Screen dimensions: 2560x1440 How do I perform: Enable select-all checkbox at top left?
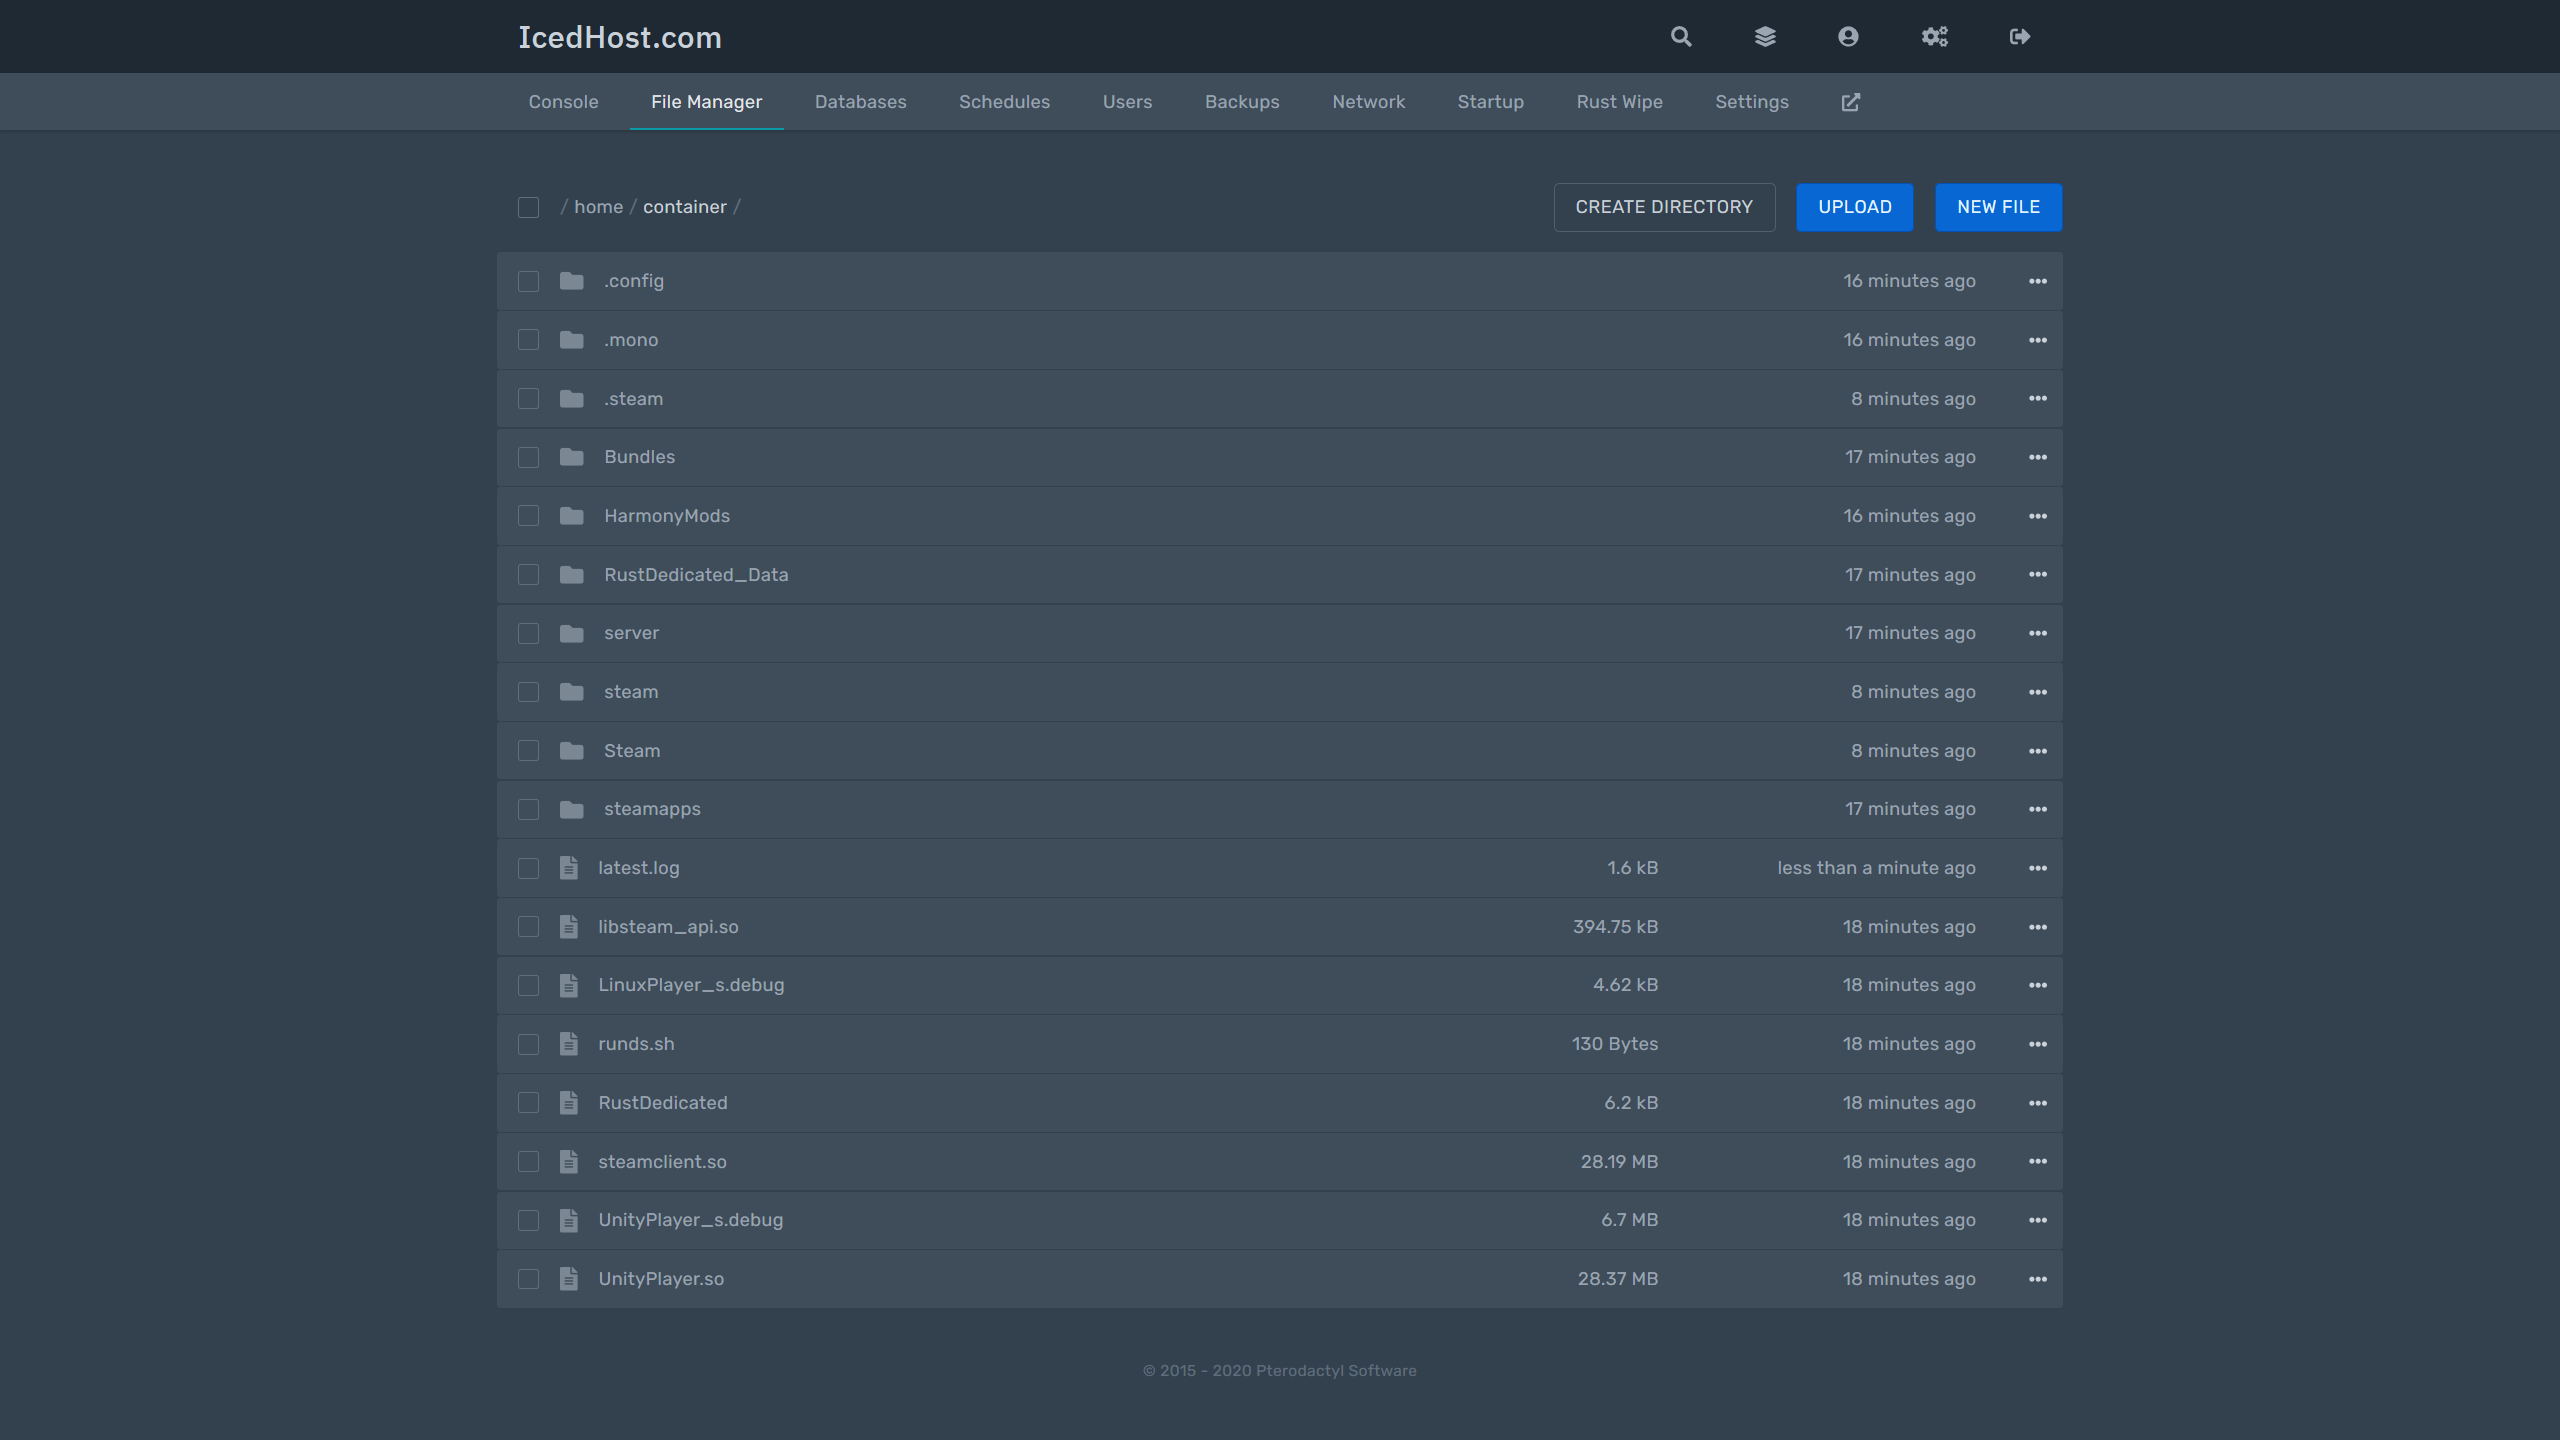[527, 206]
